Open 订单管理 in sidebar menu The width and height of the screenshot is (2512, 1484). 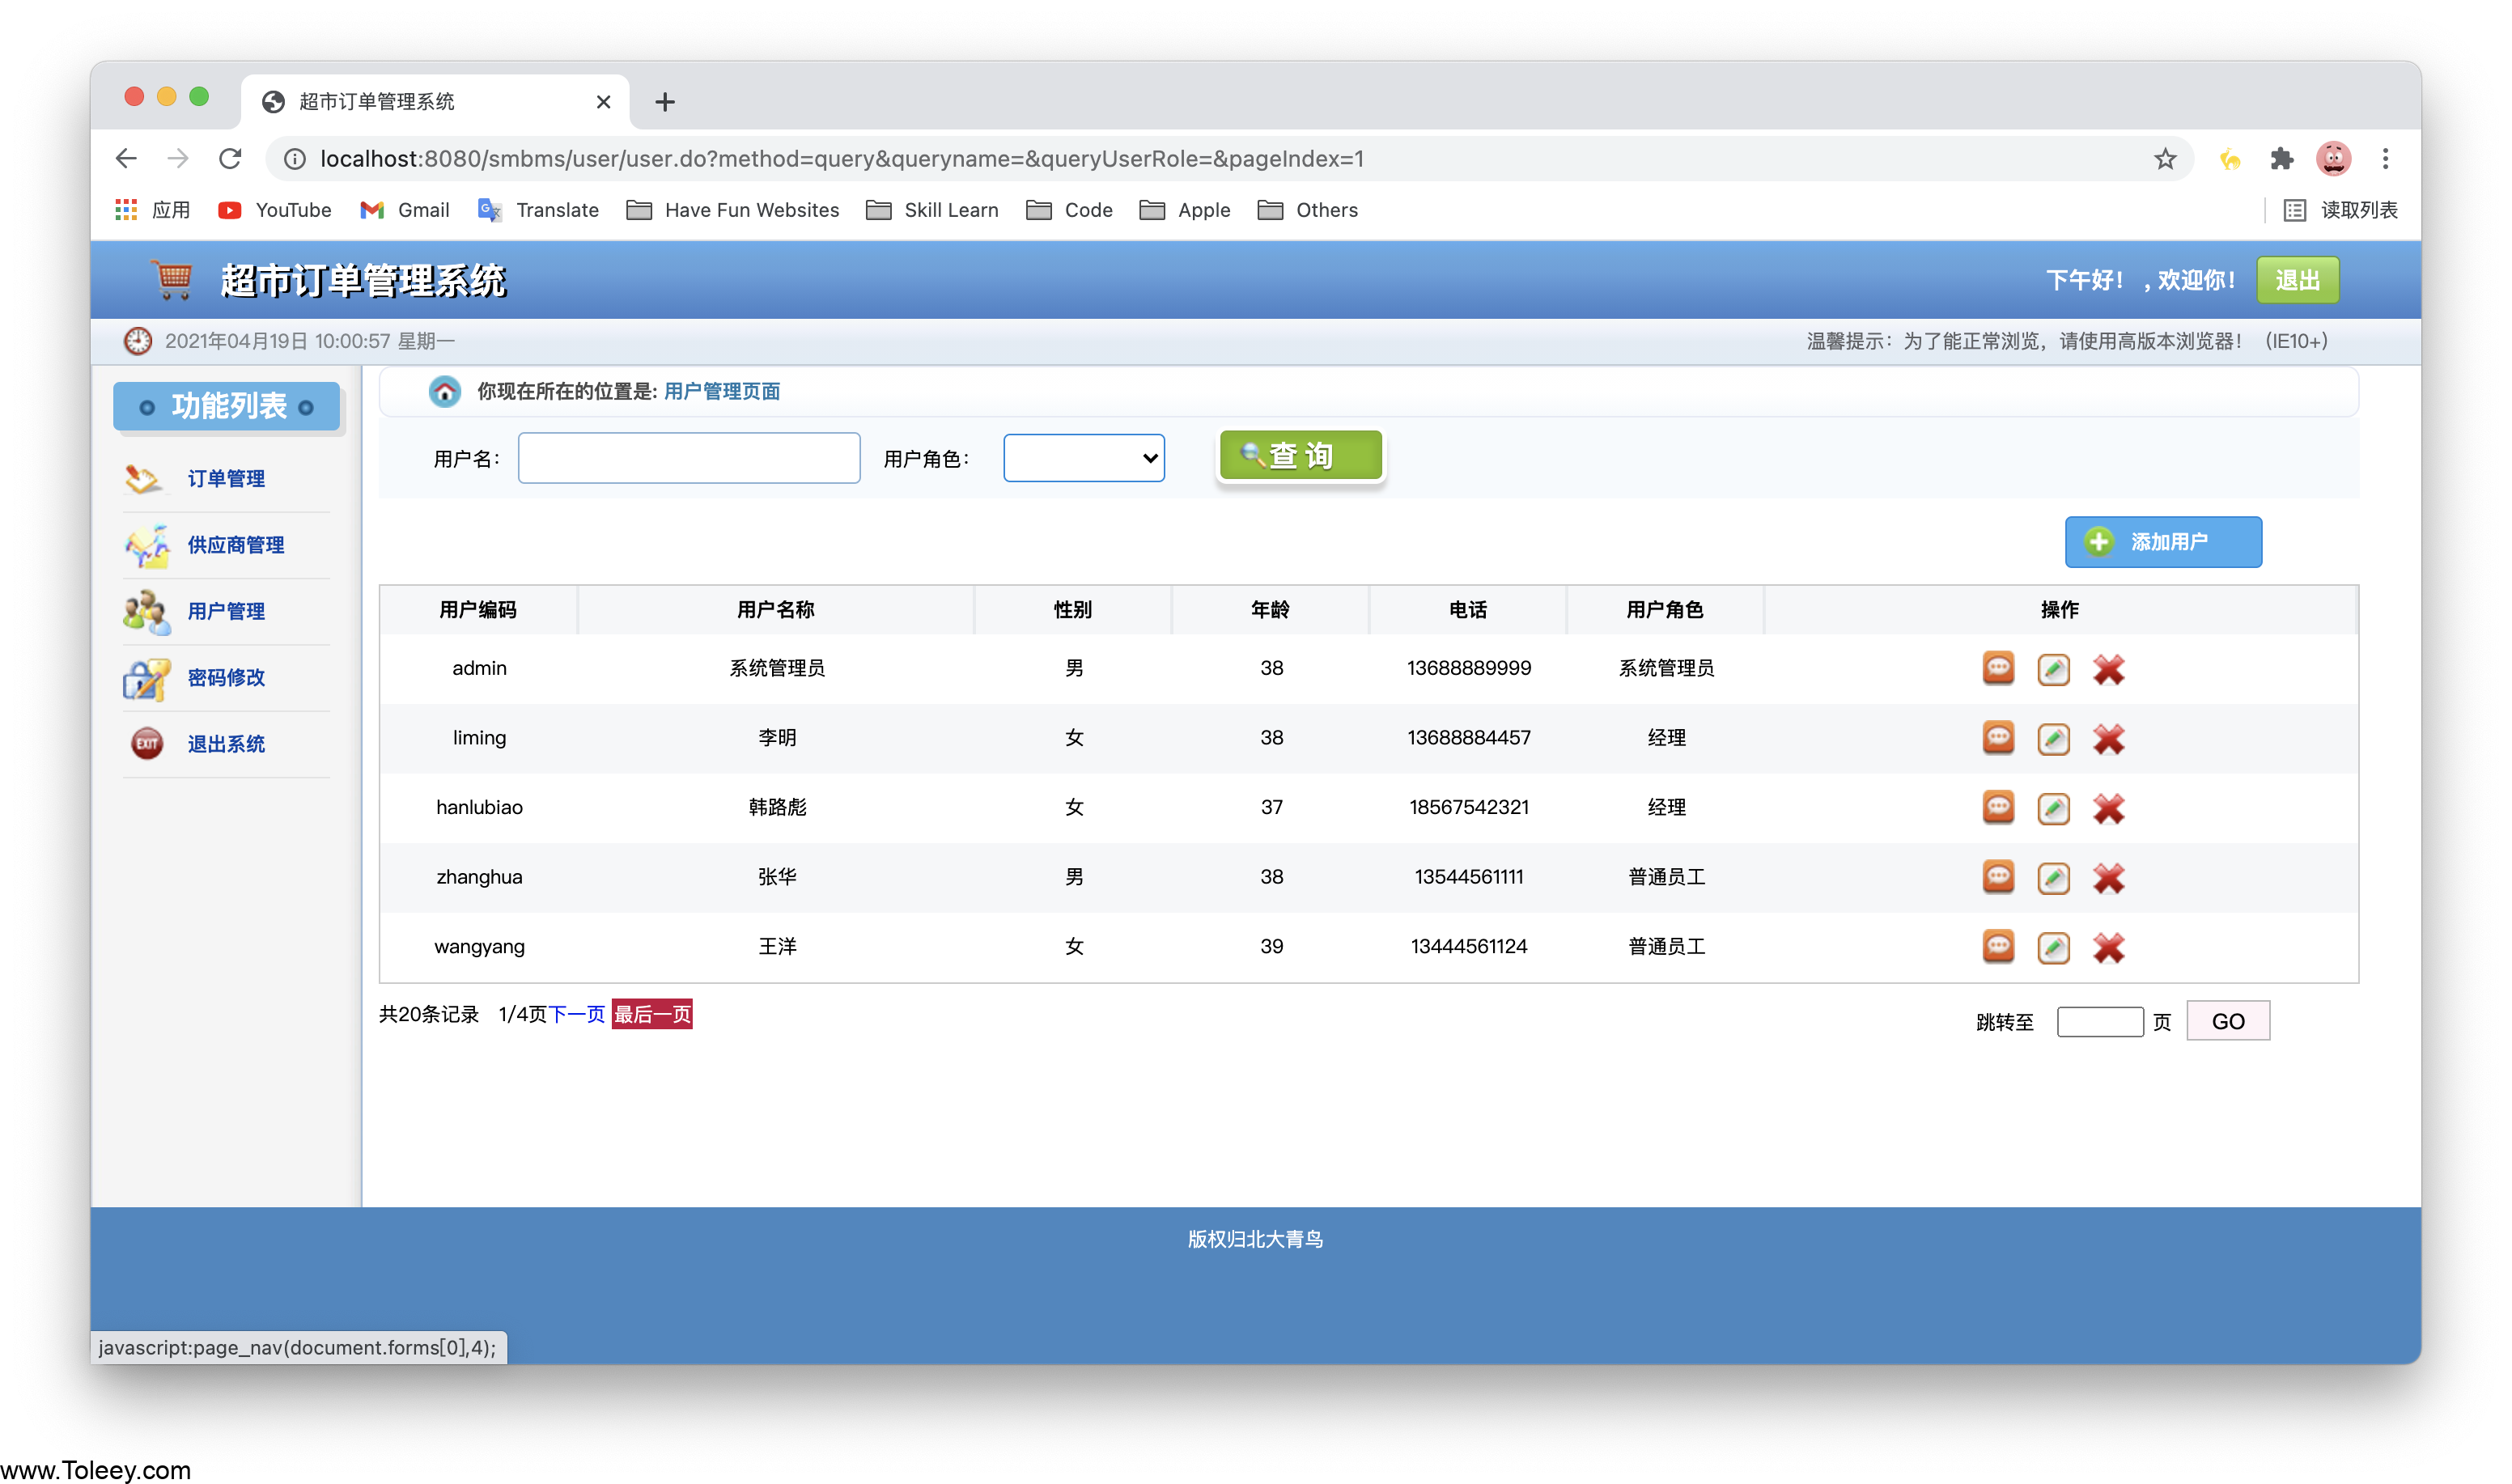click(x=226, y=479)
